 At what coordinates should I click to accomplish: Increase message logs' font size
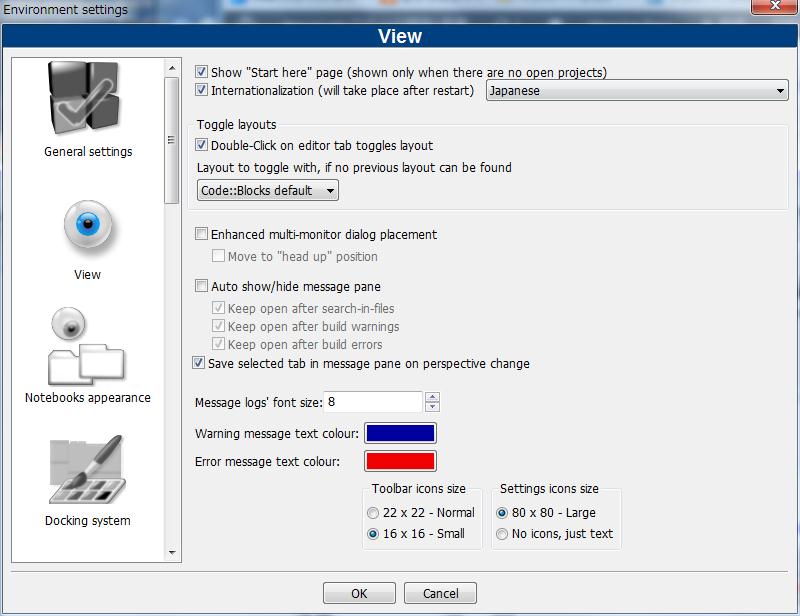(x=432, y=397)
